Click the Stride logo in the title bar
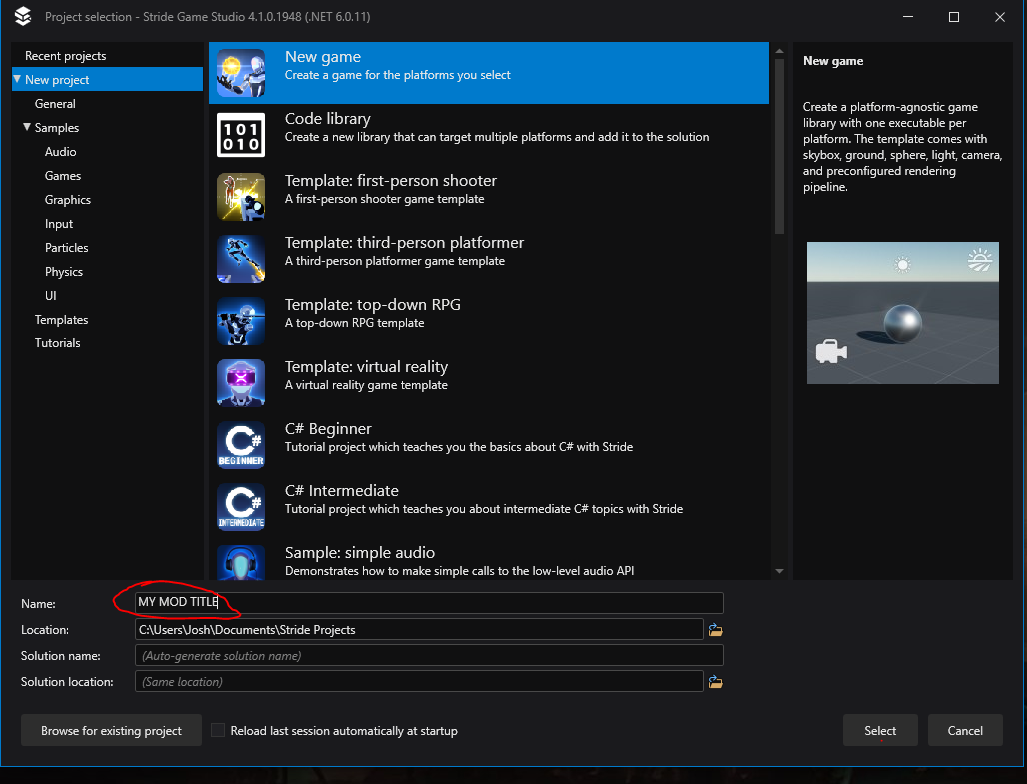The height and width of the screenshot is (784, 1027). click(23, 16)
